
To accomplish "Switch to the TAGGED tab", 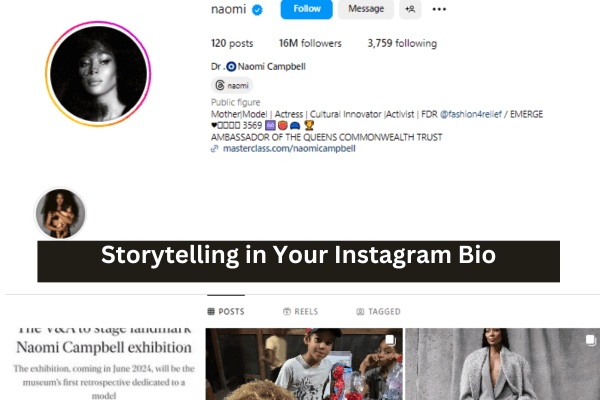I will tap(378, 312).
